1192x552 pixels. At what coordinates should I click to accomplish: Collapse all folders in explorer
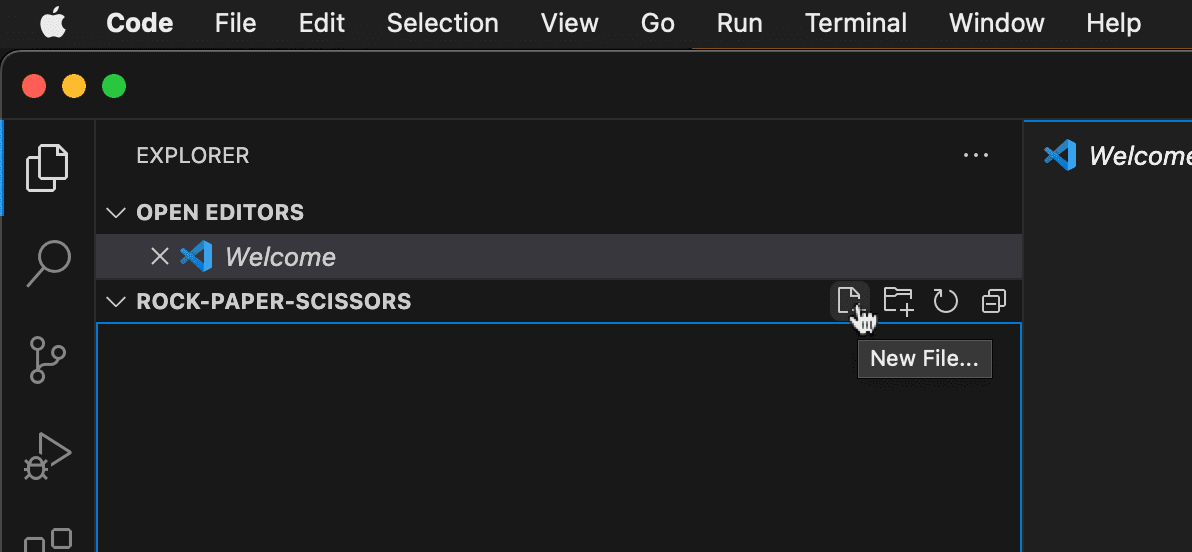point(994,301)
